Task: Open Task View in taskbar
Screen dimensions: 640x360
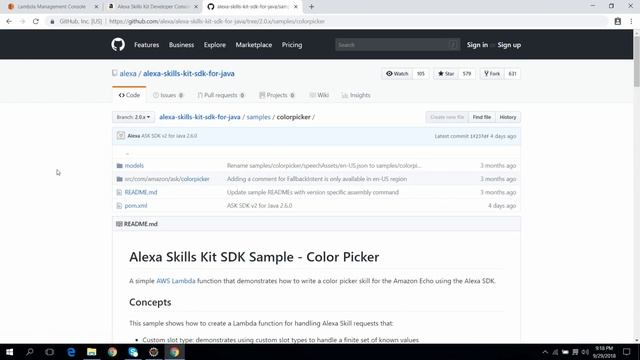Action: pyautogui.click(x=50, y=352)
